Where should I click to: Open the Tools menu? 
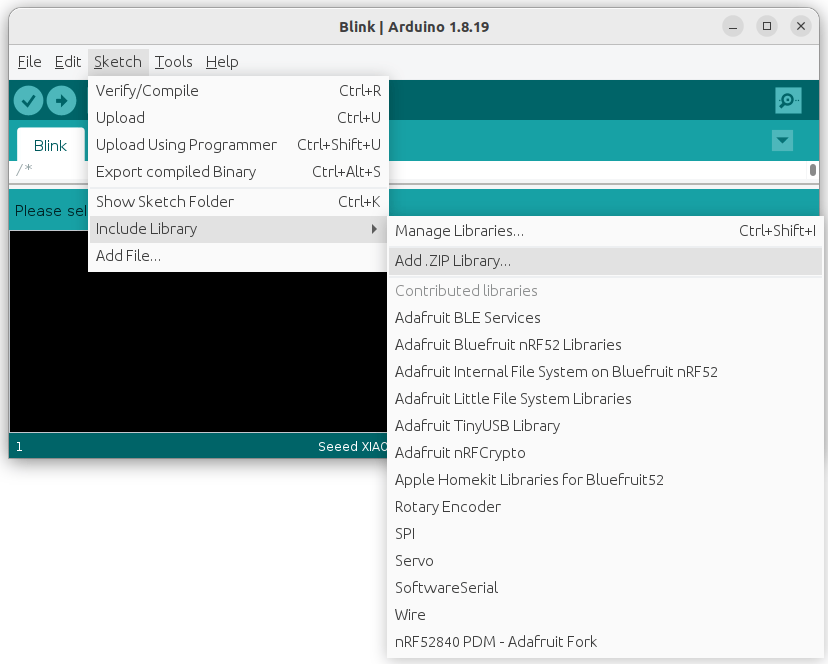tap(173, 62)
